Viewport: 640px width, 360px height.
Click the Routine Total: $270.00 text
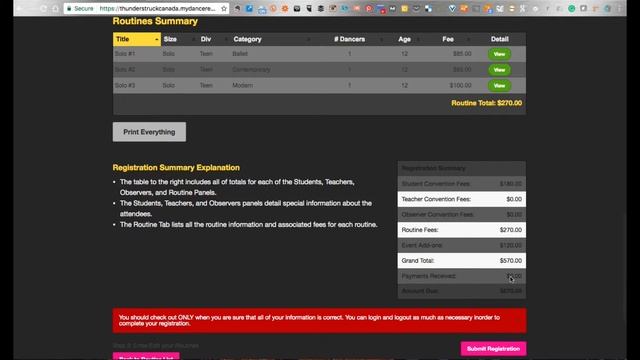pos(487,103)
